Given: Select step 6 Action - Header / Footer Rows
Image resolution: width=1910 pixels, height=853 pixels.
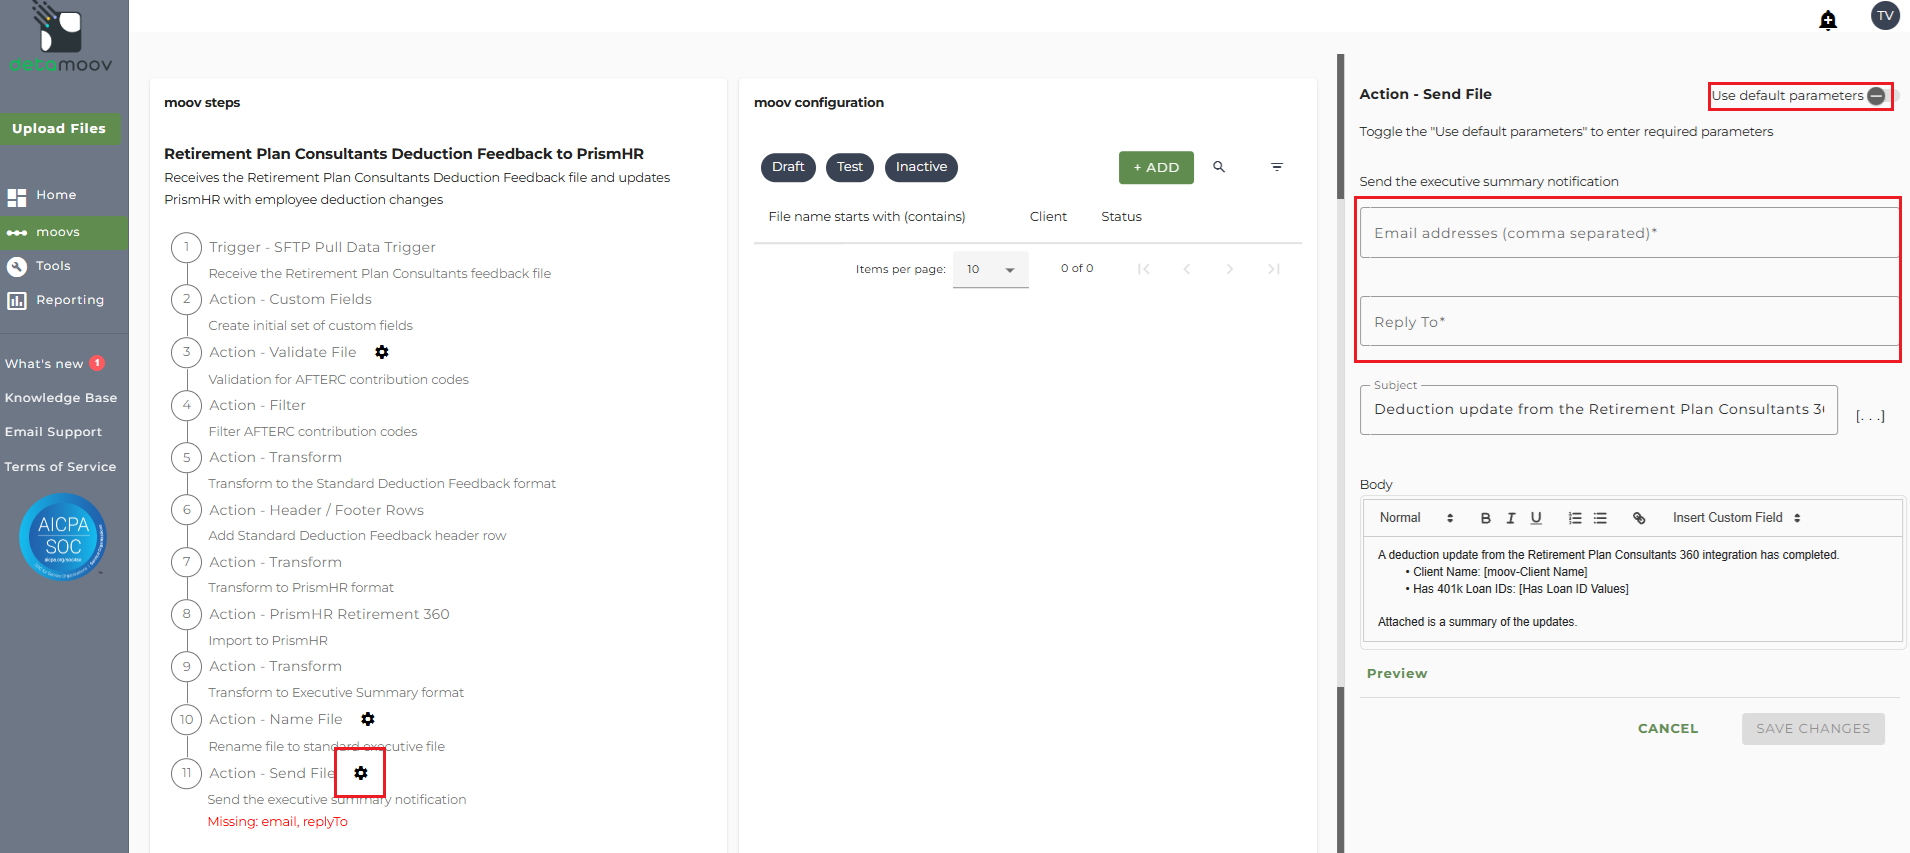Looking at the screenshot, I should (316, 510).
